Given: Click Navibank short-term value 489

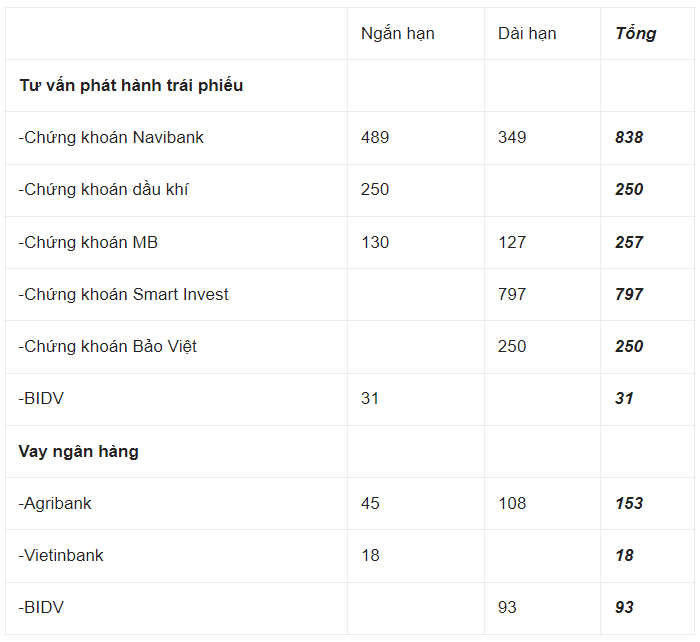Looking at the screenshot, I should 375,137.
